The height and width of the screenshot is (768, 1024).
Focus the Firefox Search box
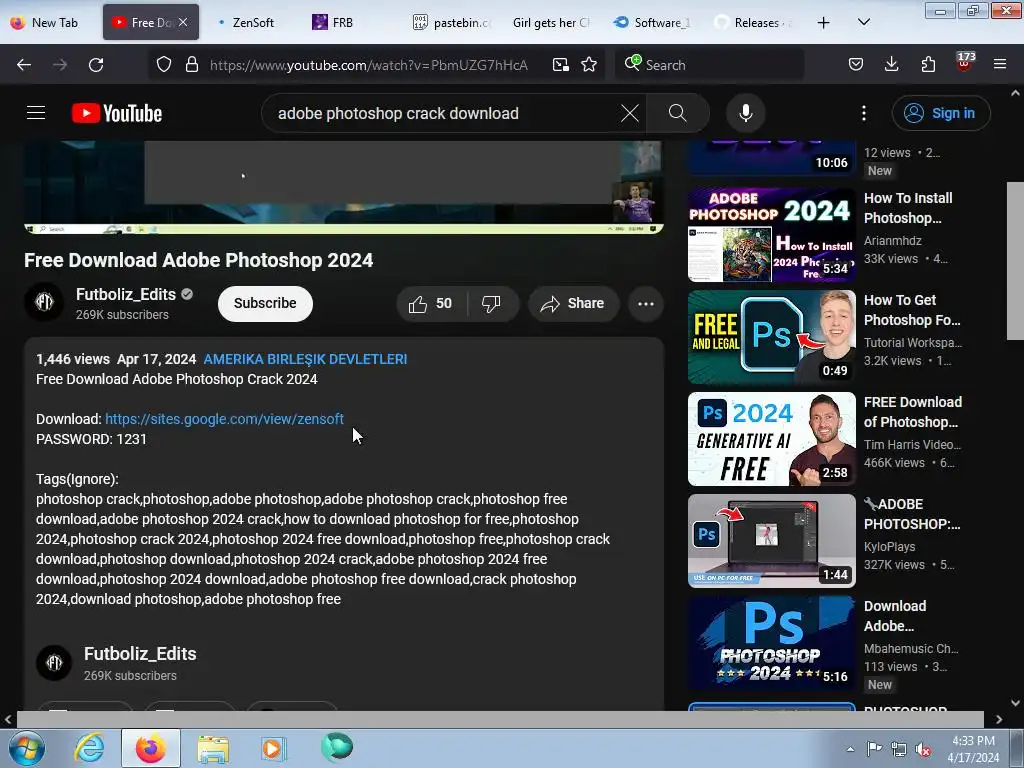tap(711, 65)
